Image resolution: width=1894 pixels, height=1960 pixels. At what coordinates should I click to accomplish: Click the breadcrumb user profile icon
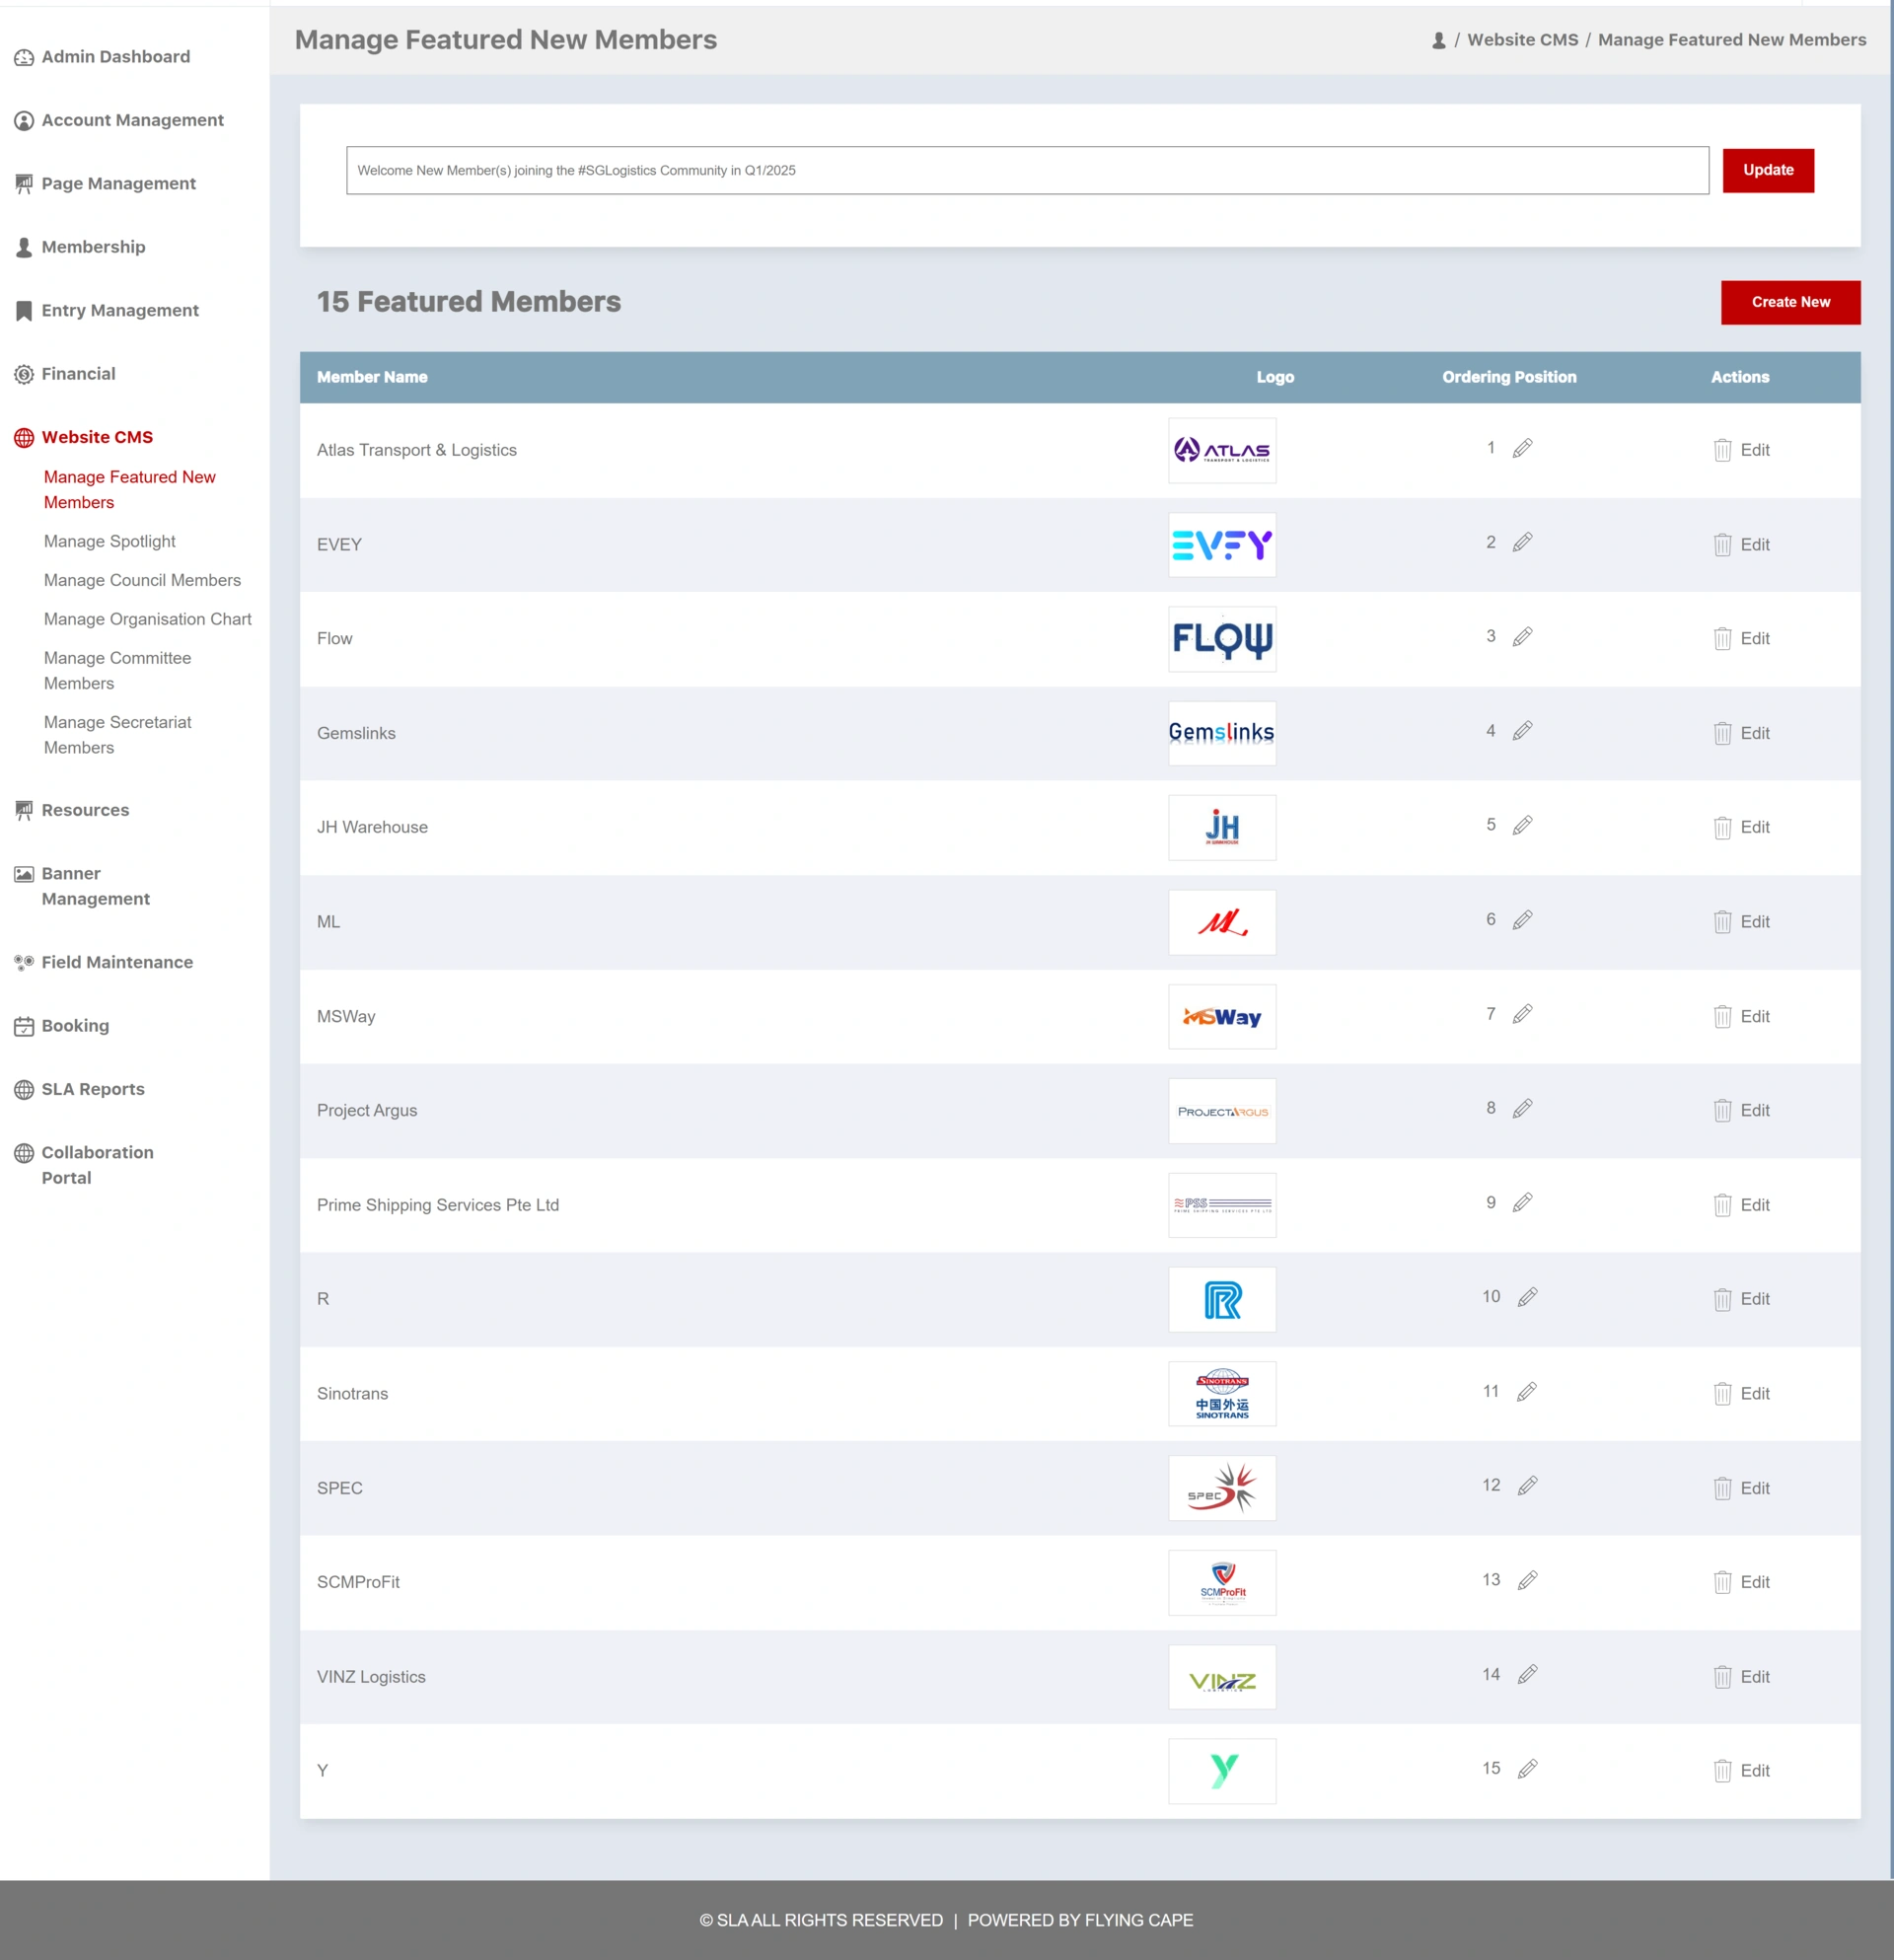tap(1438, 40)
